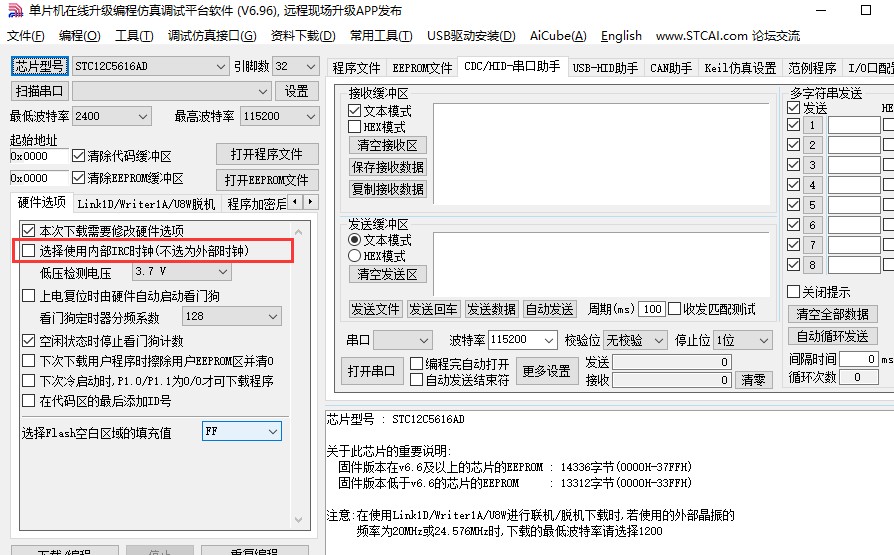Open the 资料下载(D) menu
This screenshot has height=555, width=894.
coord(303,36)
